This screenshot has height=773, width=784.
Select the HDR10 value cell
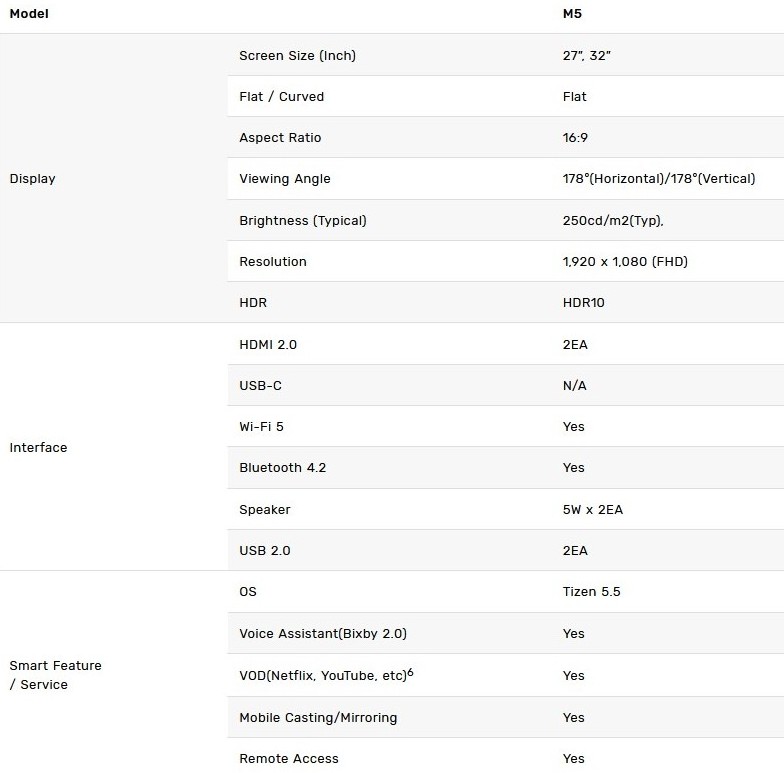[583, 303]
